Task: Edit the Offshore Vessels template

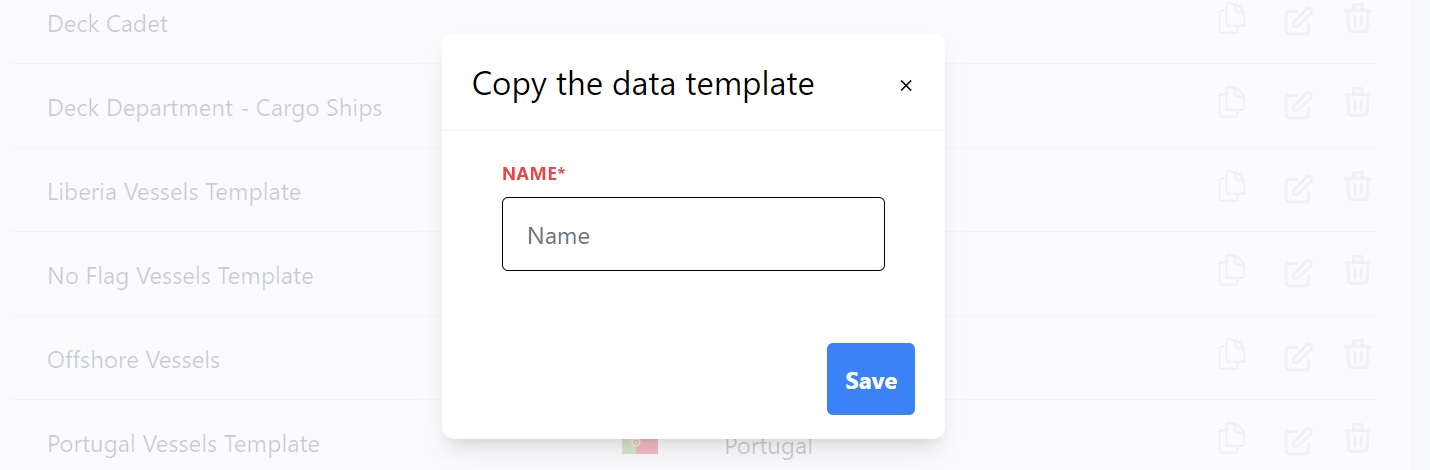Action: click(1297, 355)
